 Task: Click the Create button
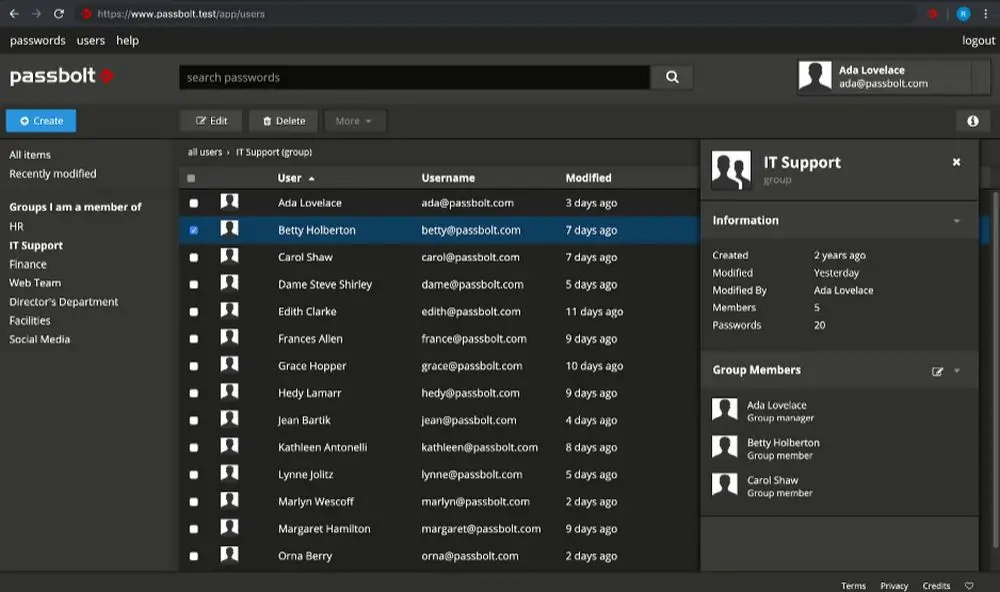coord(41,121)
